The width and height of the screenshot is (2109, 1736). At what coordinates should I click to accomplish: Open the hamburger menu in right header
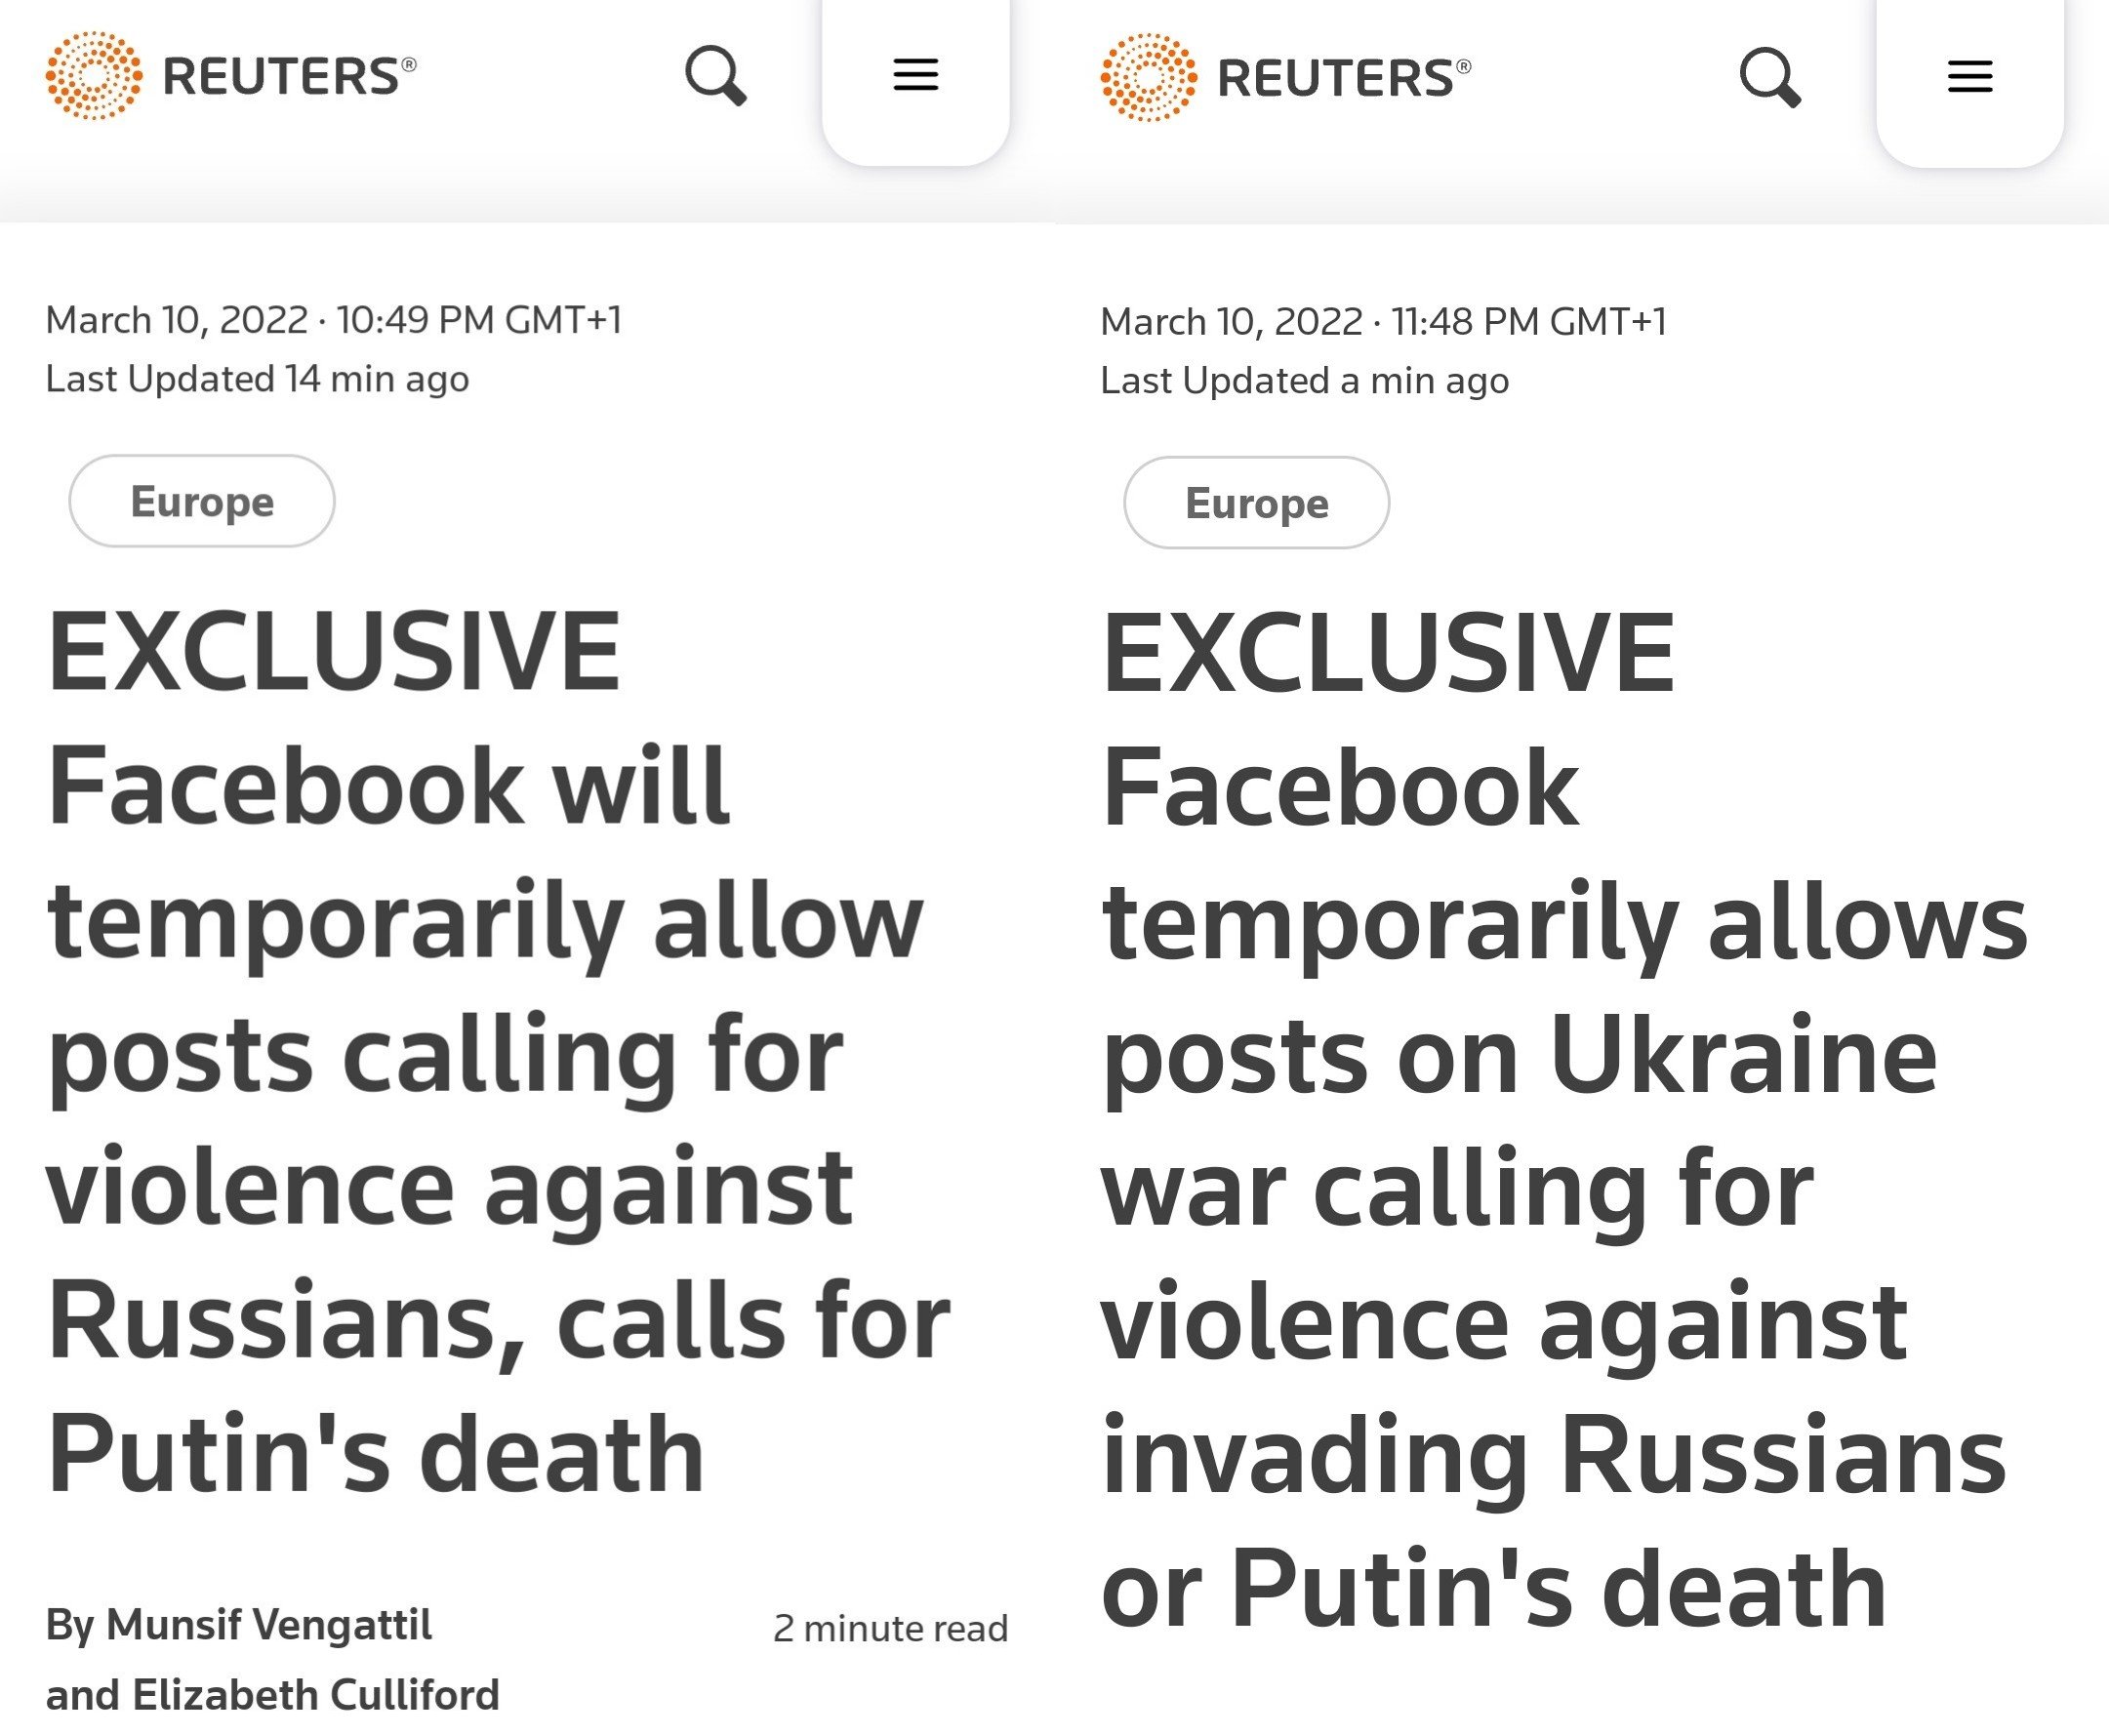[x=1969, y=77]
